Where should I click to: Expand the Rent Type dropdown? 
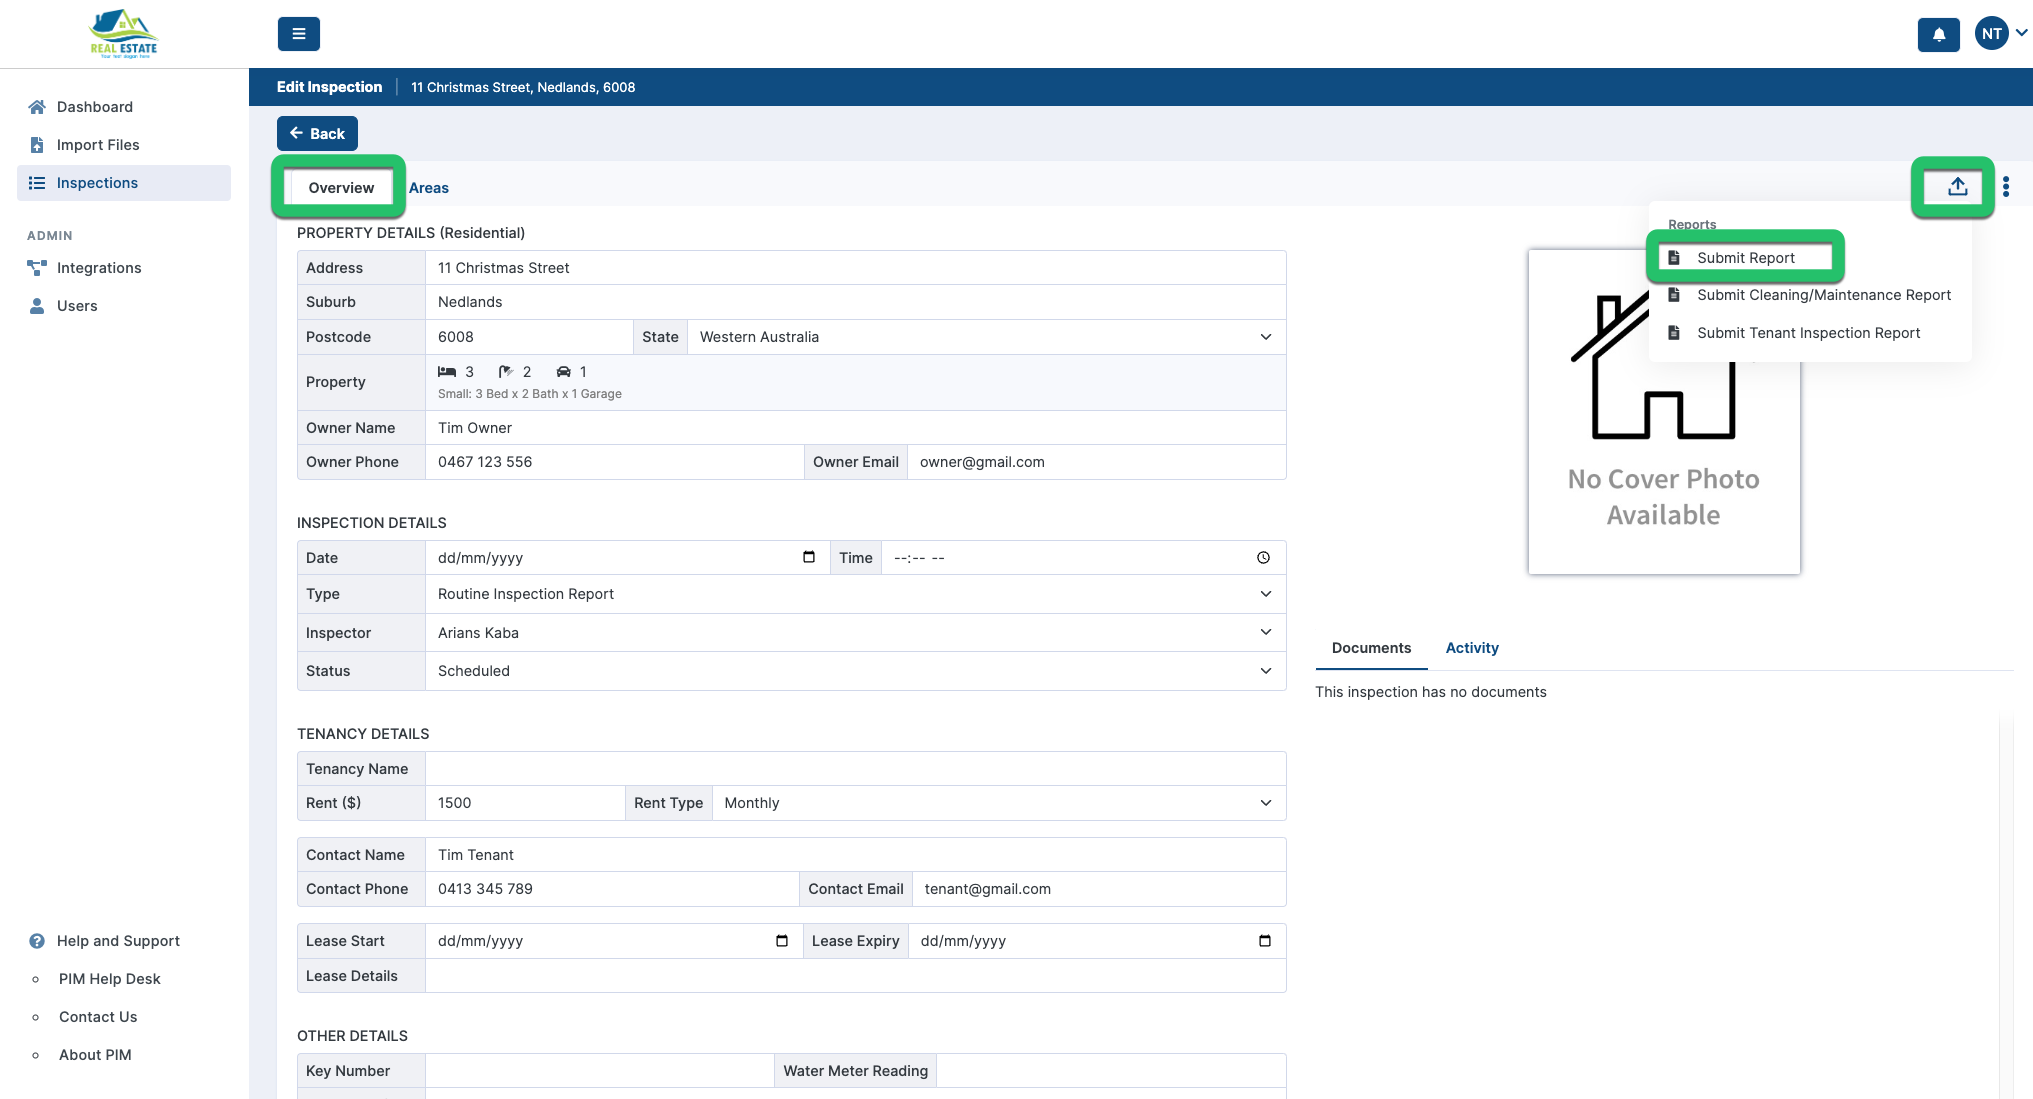click(x=998, y=803)
